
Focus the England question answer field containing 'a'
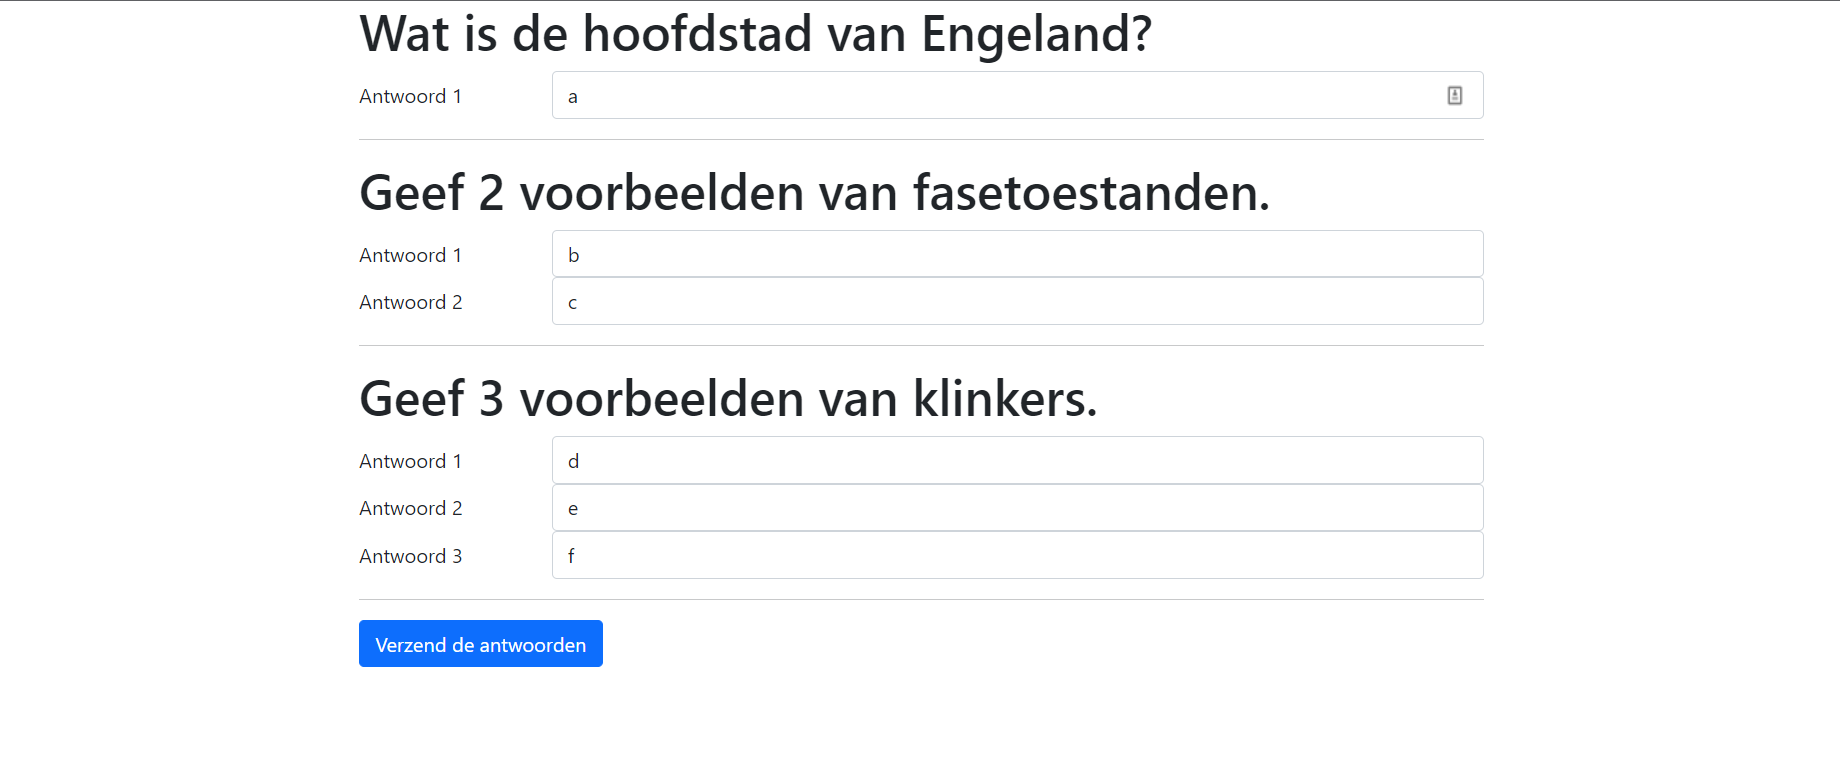point(1017,95)
